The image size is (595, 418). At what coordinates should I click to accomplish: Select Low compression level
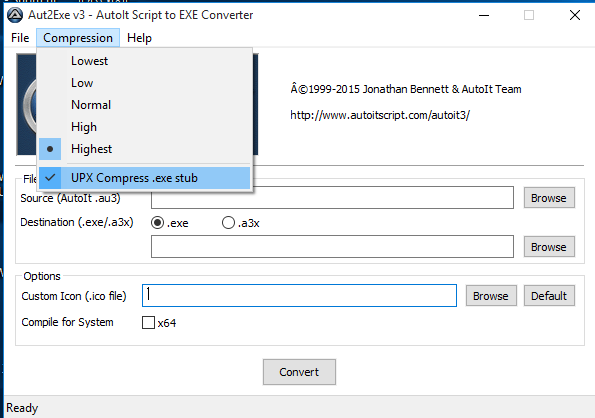(145, 83)
